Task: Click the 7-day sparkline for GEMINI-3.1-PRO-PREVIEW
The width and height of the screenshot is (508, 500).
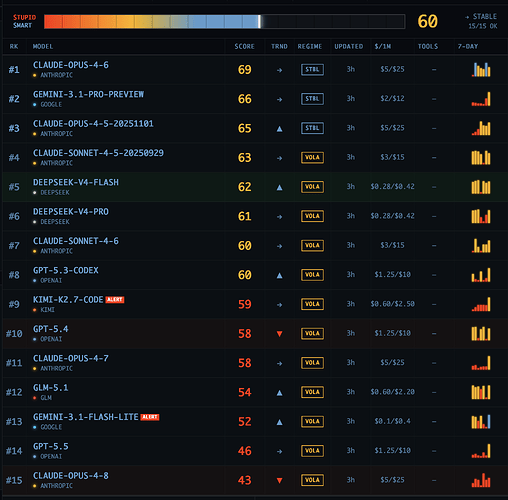Action: click(x=481, y=99)
